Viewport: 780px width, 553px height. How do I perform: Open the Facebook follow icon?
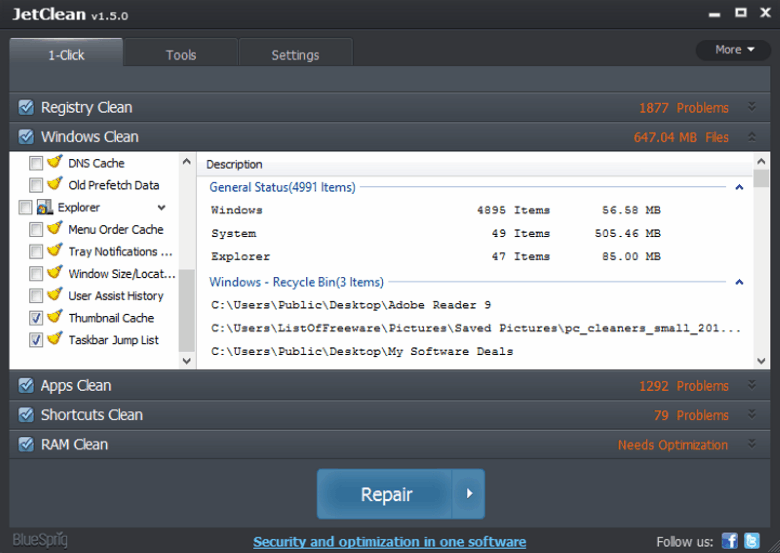[x=730, y=541]
